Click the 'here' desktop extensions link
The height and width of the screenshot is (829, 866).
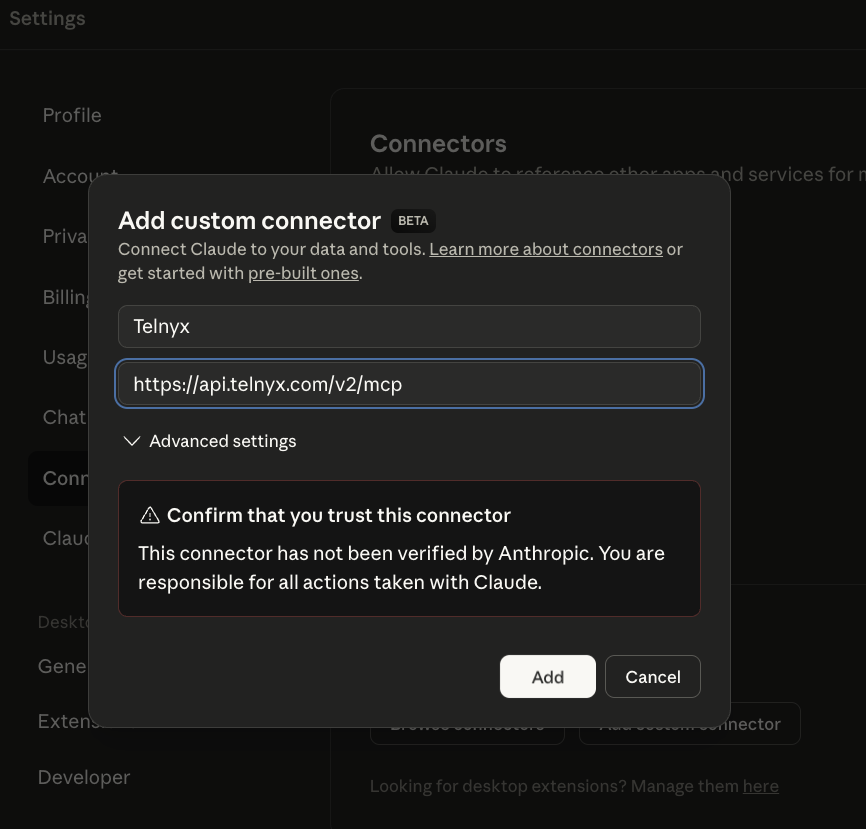click(760, 786)
